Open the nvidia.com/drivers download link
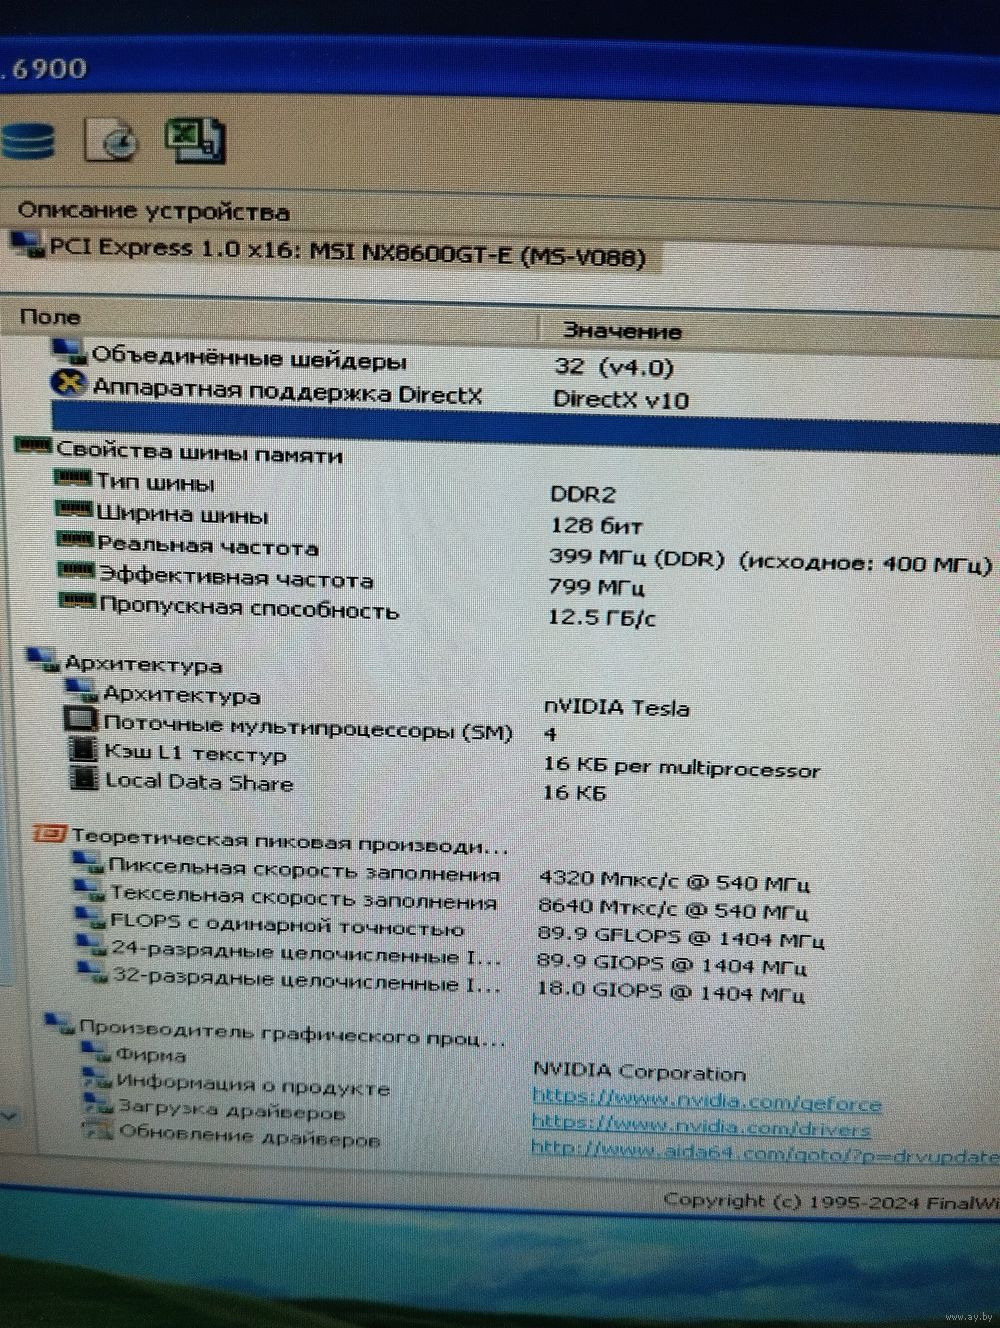The width and height of the screenshot is (1000, 1328). tap(700, 1128)
